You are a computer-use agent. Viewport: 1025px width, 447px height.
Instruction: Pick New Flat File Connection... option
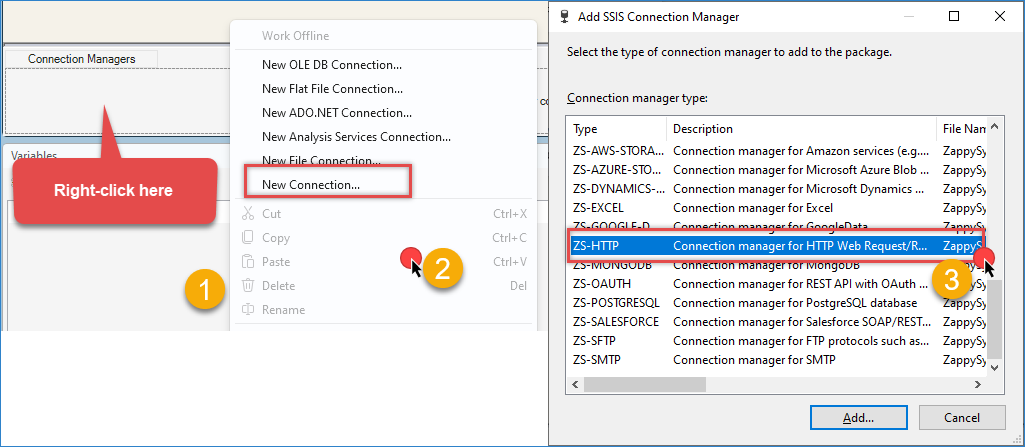pos(332,89)
